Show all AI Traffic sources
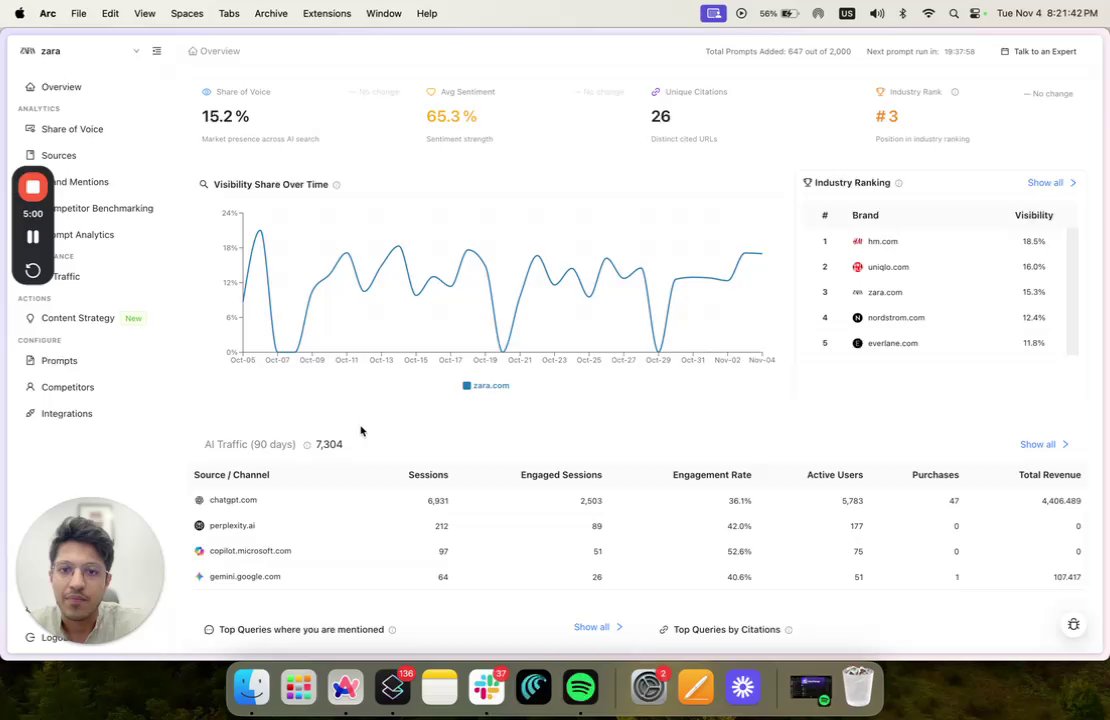 tap(1044, 445)
